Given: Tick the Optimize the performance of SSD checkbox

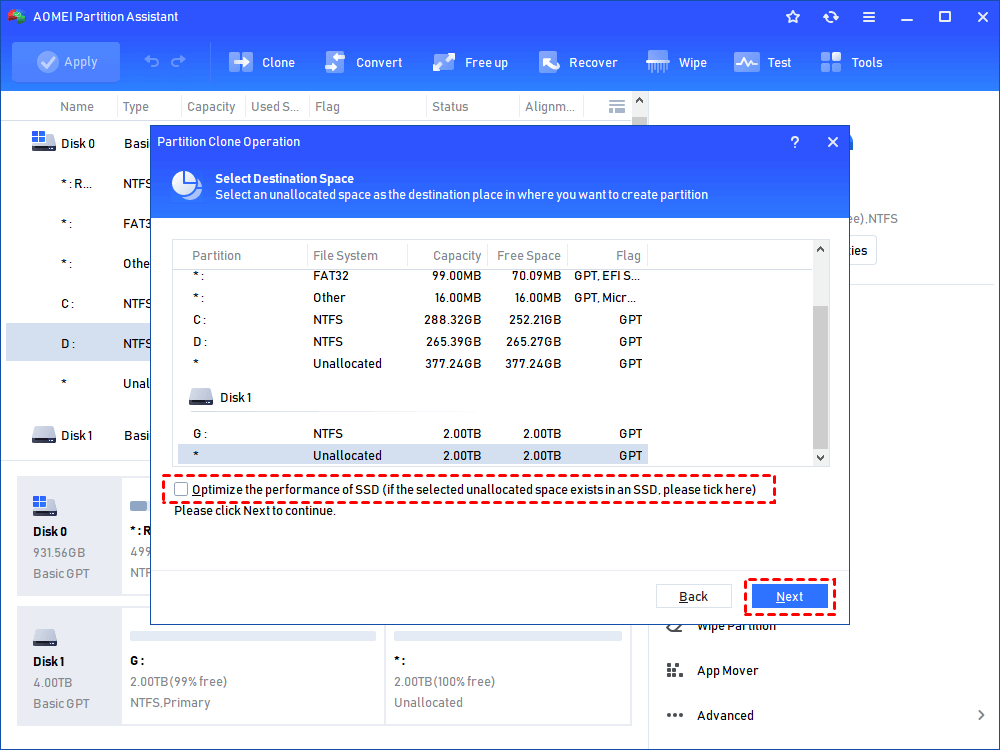Looking at the screenshot, I should (181, 489).
